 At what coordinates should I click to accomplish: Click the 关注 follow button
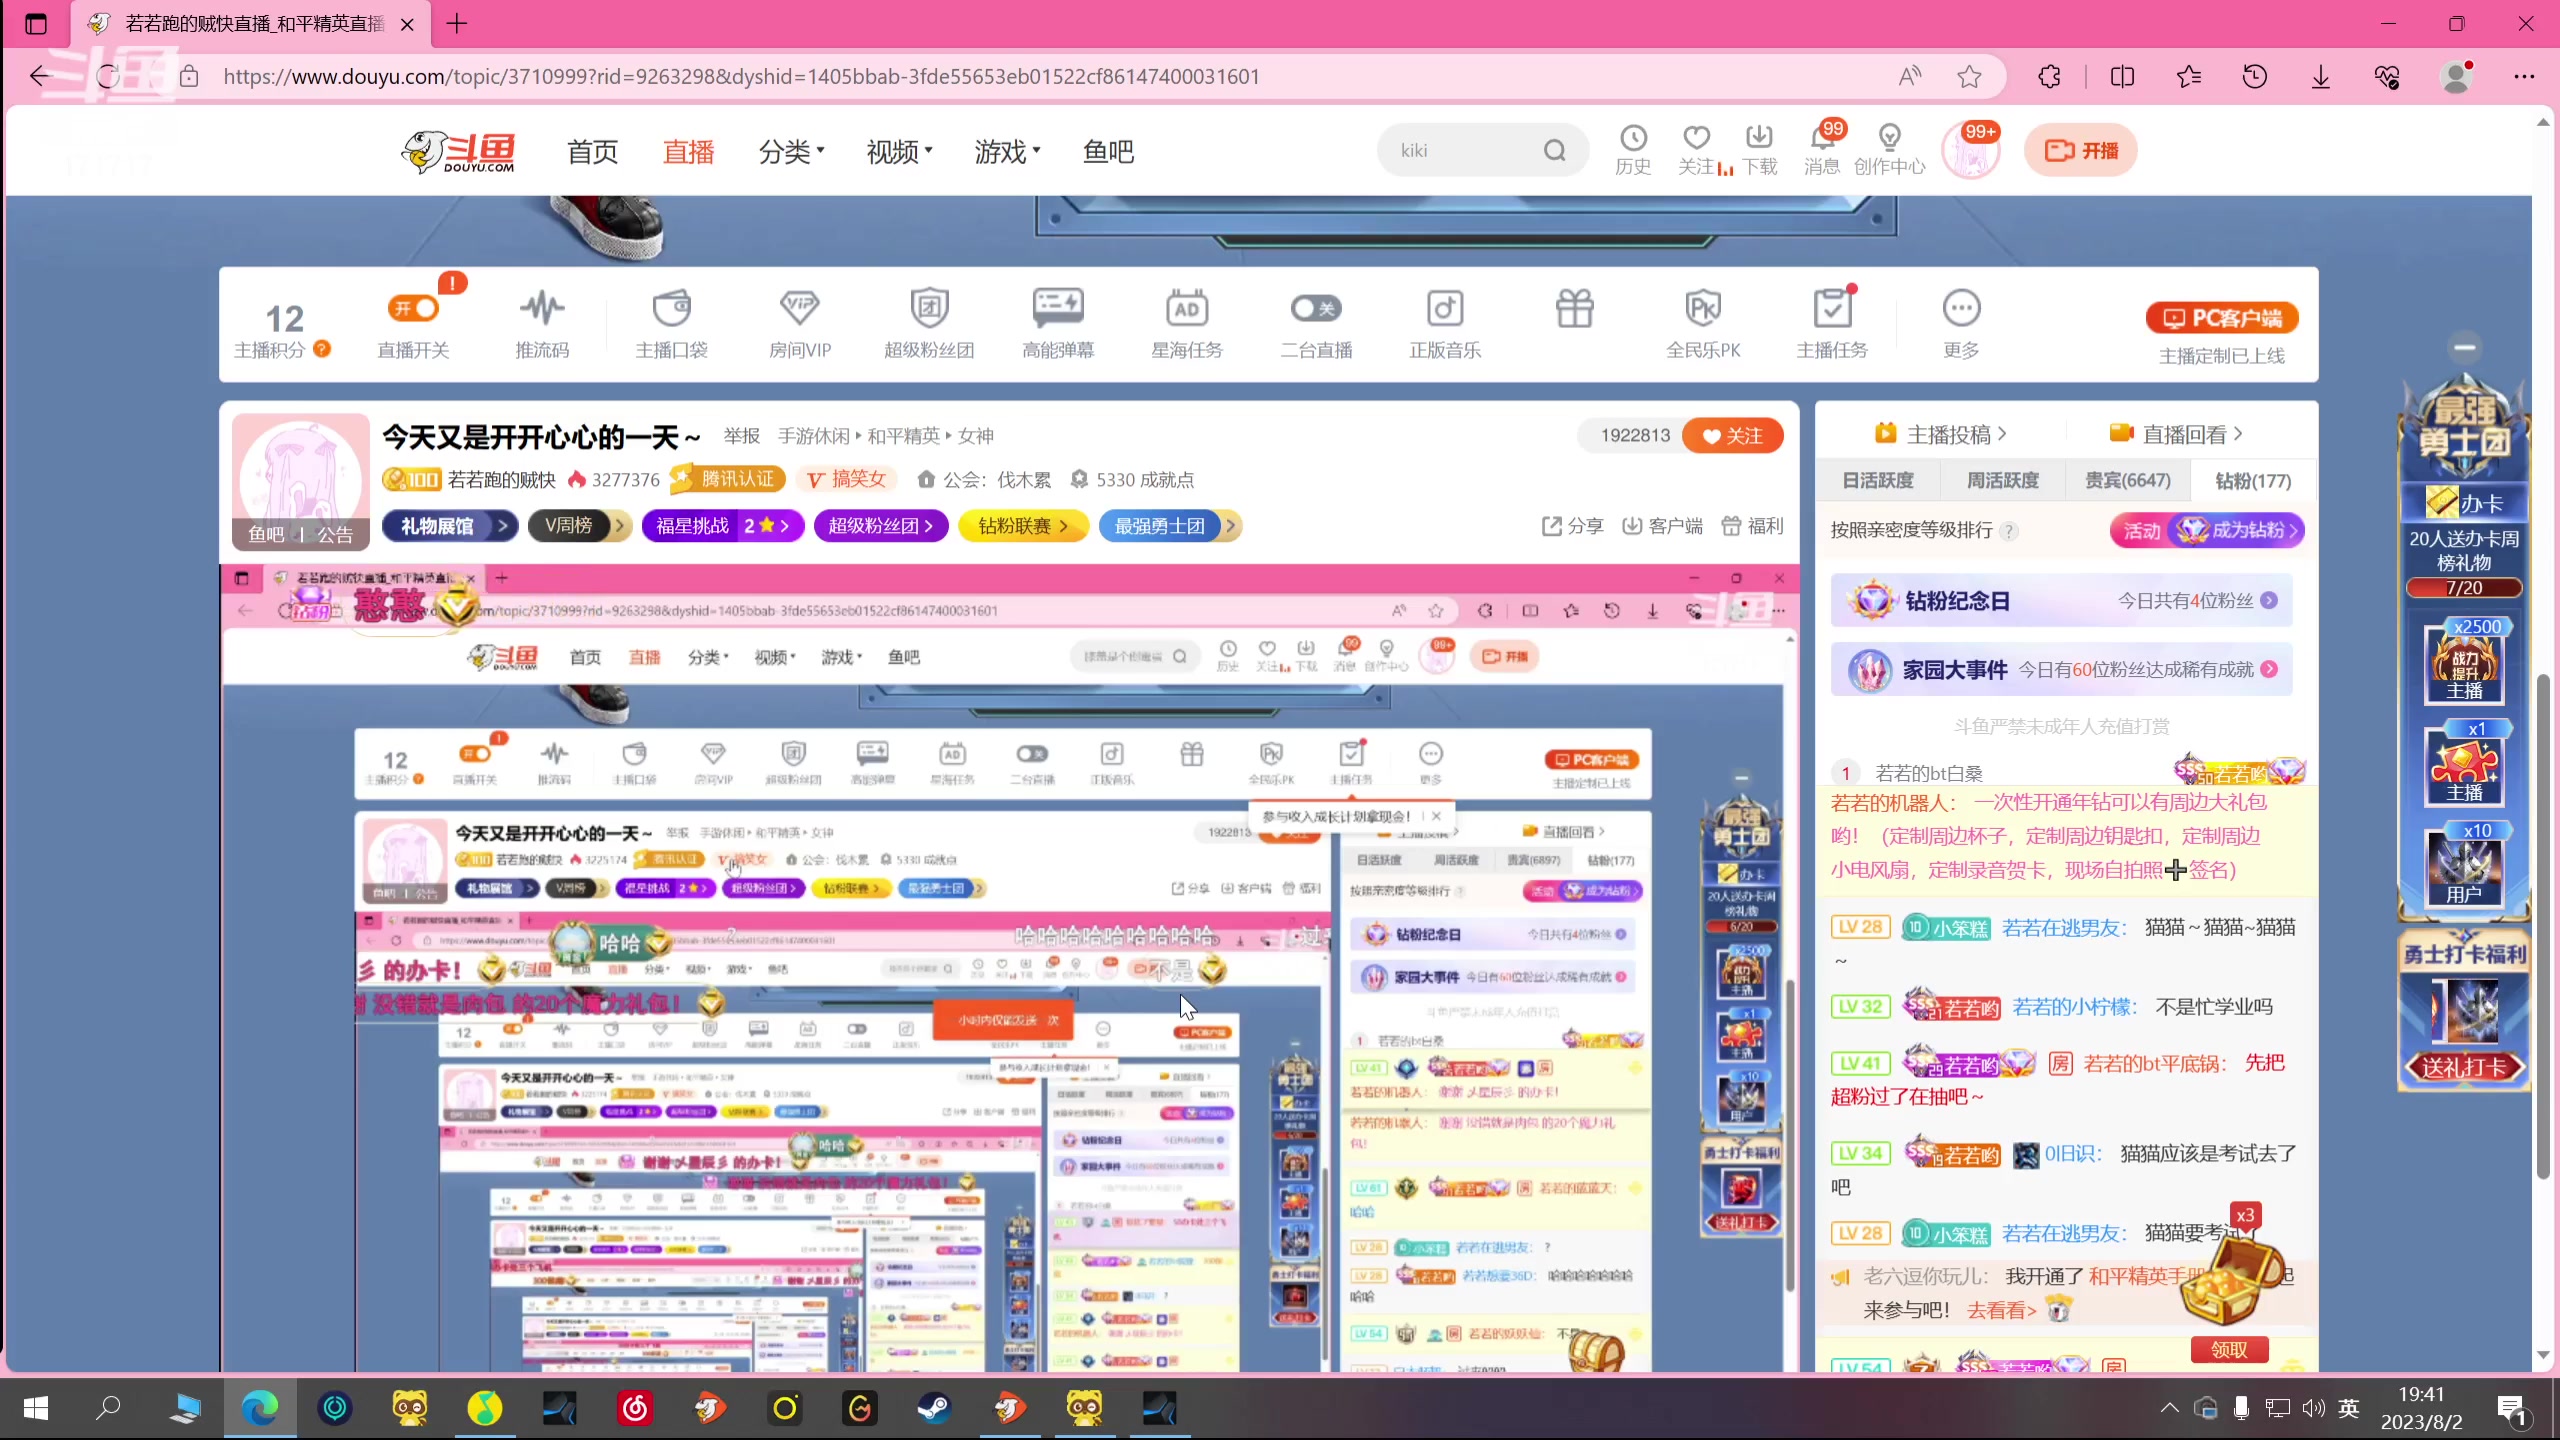pyautogui.click(x=1733, y=435)
